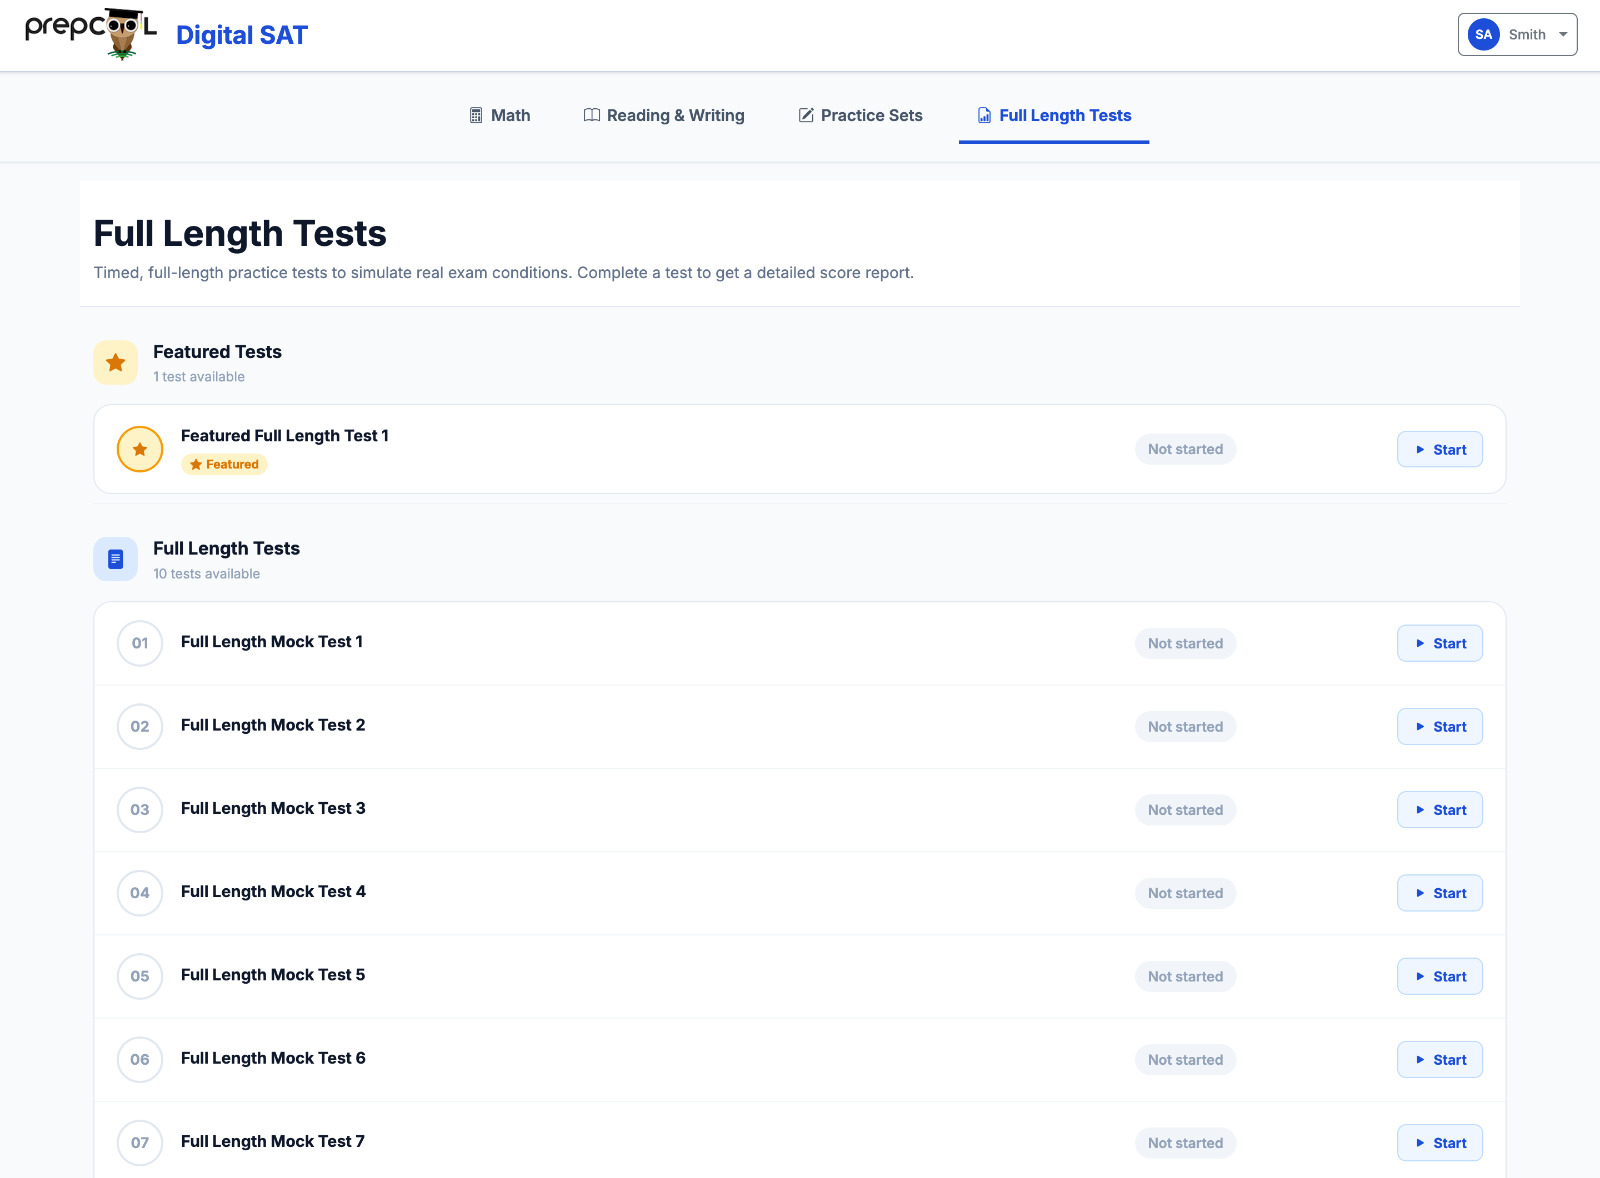Click the Full Length Mock Test 4 title
Screen dimensions: 1600x1178
click(x=273, y=891)
